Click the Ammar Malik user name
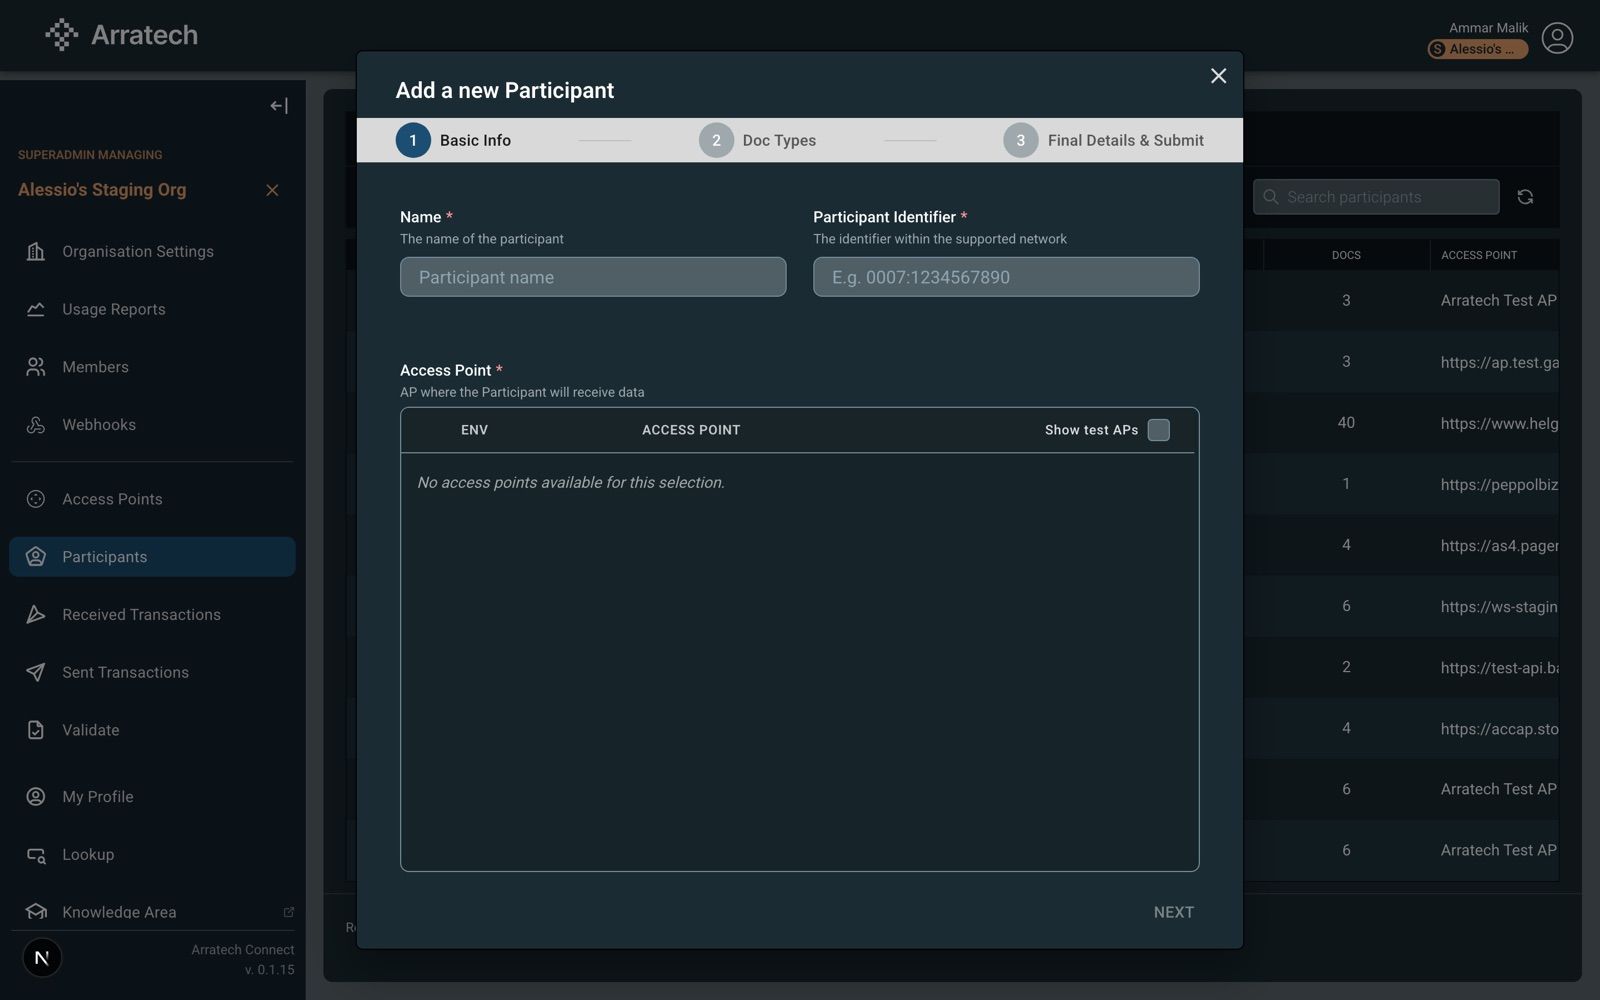 pyautogui.click(x=1488, y=28)
